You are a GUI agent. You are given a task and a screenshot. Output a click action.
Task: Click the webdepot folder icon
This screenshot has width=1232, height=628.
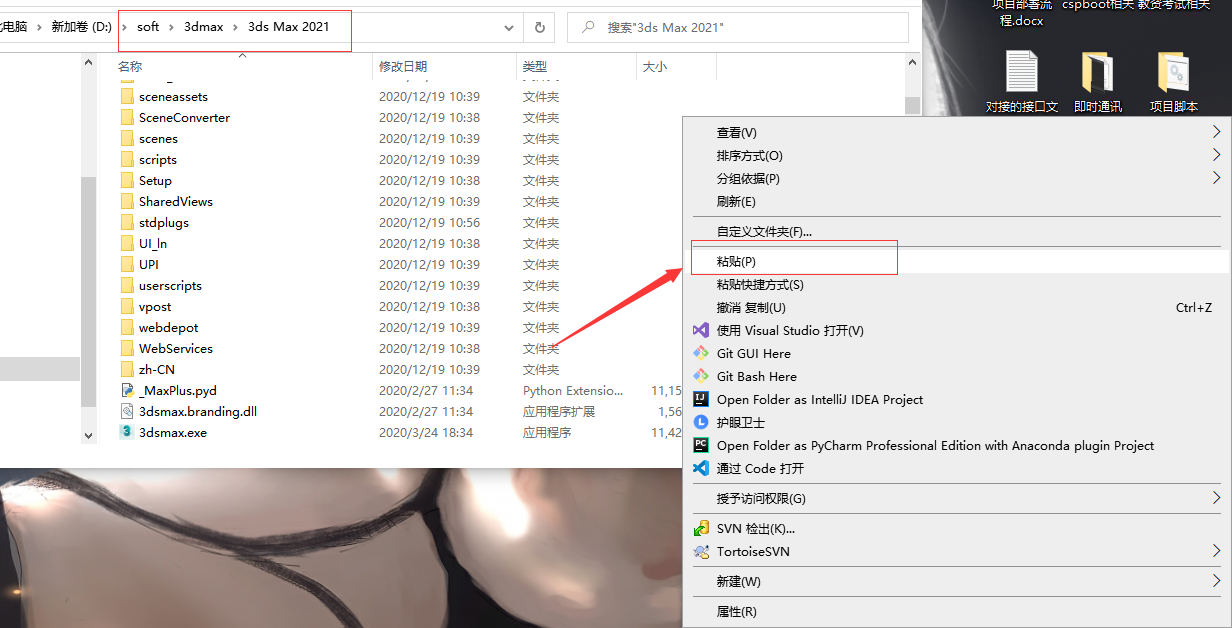127,328
